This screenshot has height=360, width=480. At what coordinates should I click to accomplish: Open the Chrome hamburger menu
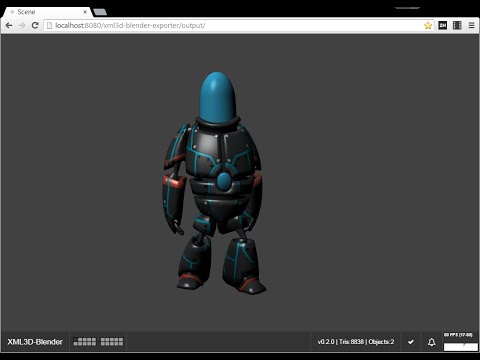(x=471, y=25)
